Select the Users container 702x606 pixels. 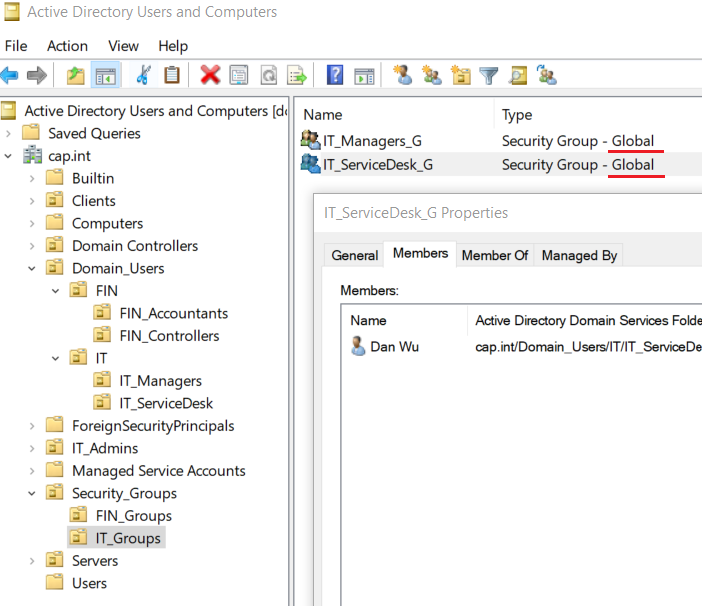tap(89, 583)
